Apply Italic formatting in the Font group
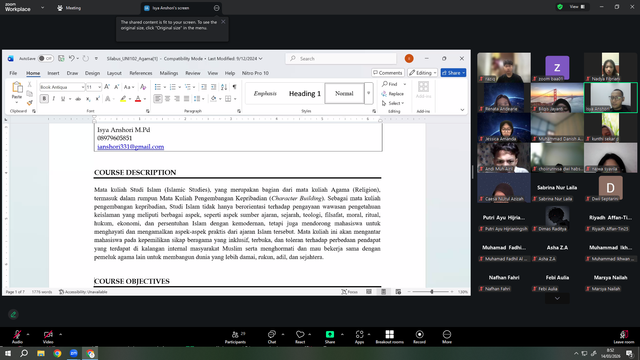Image resolution: width=640 pixels, height=360 pixels. coord(53,99)
